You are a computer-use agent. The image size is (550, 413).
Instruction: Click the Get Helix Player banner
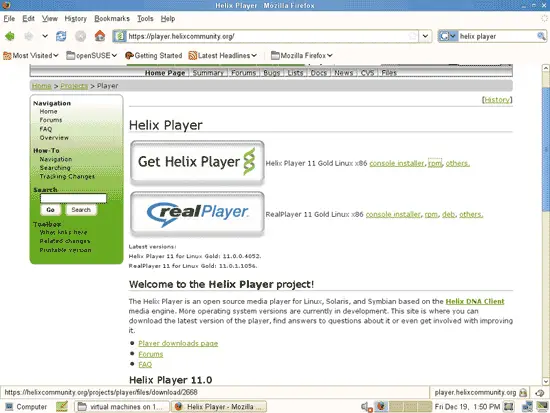pyautogui.click(x=197, y=162)
